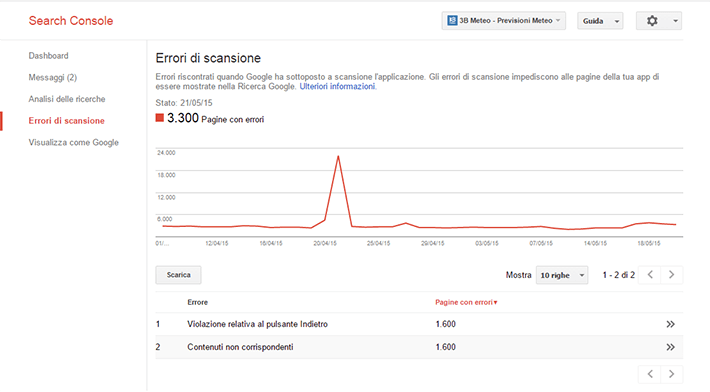Open the Guida help dropdown

(600, 21)
